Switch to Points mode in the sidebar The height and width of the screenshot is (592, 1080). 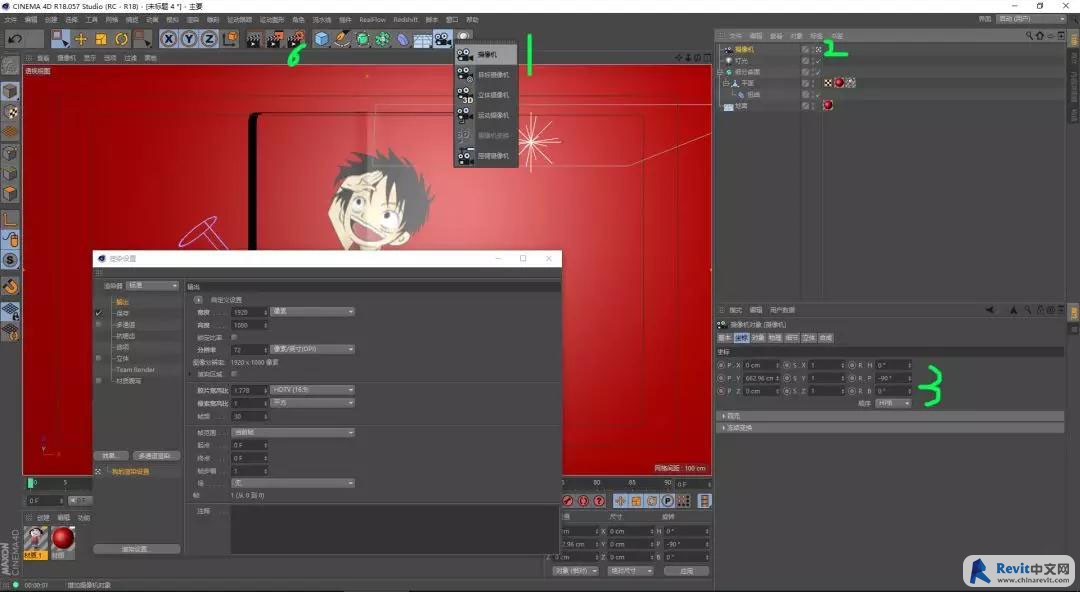coord(10,153)
